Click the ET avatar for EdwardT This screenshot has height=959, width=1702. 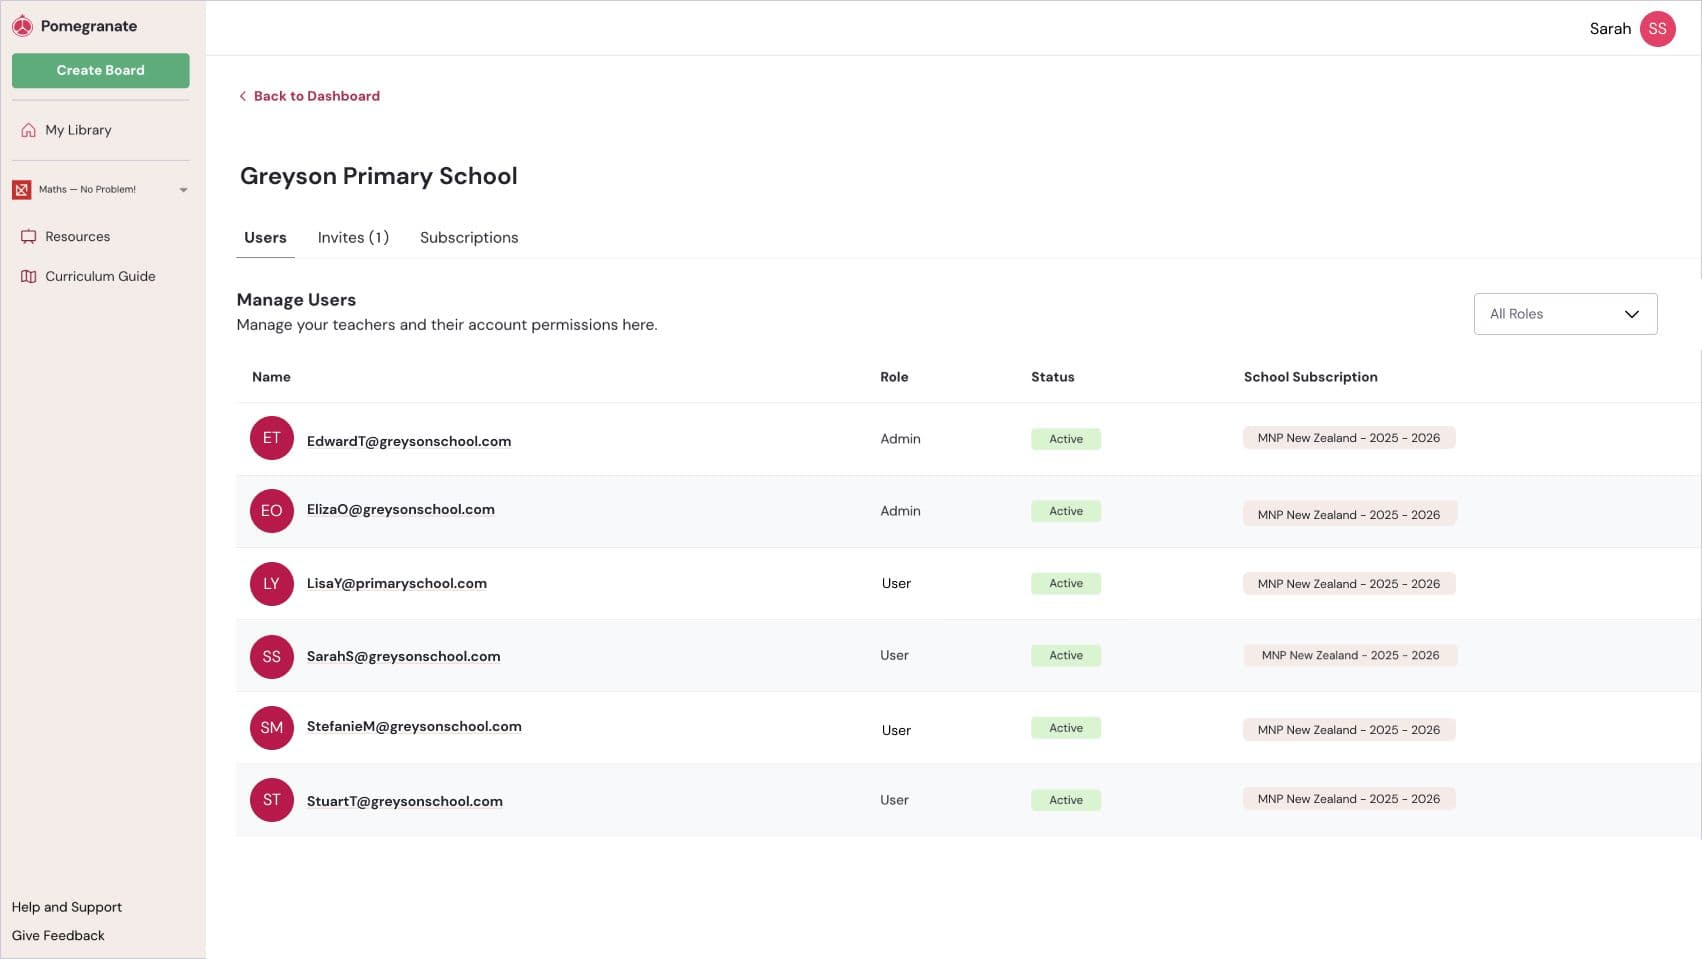coord(271,438)
